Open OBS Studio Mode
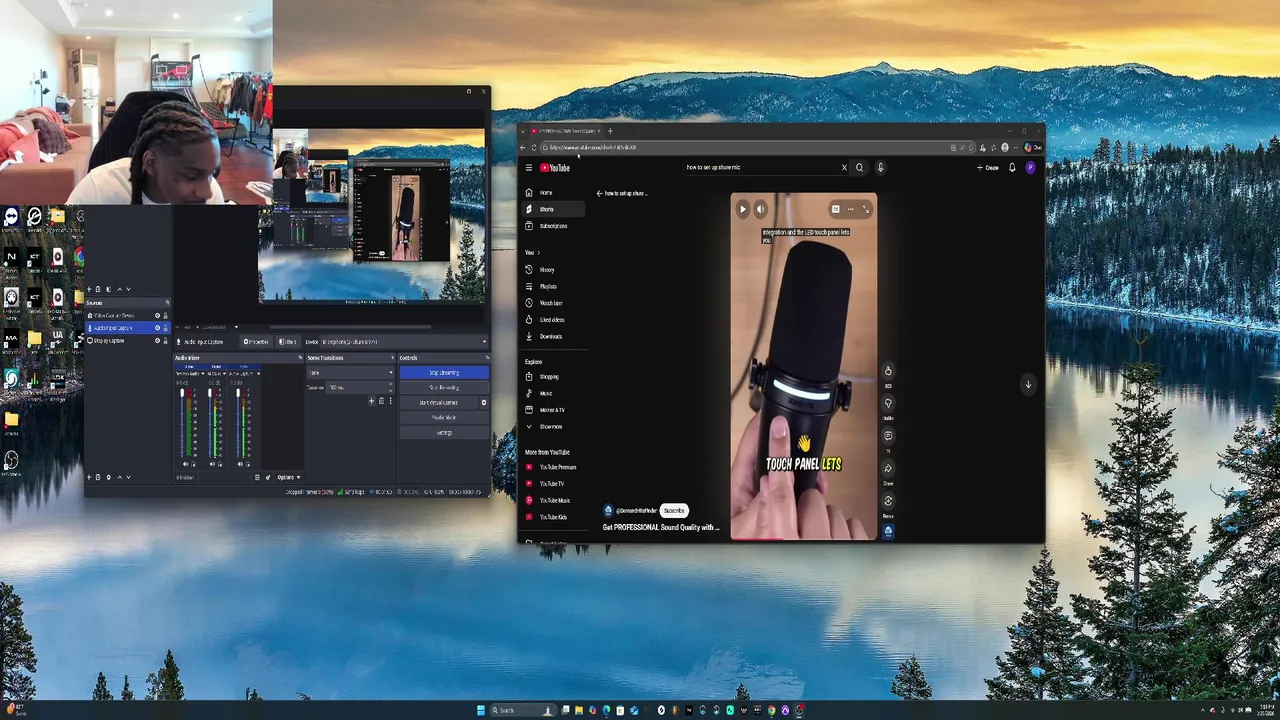1280x720 pixels. point(444,418)
